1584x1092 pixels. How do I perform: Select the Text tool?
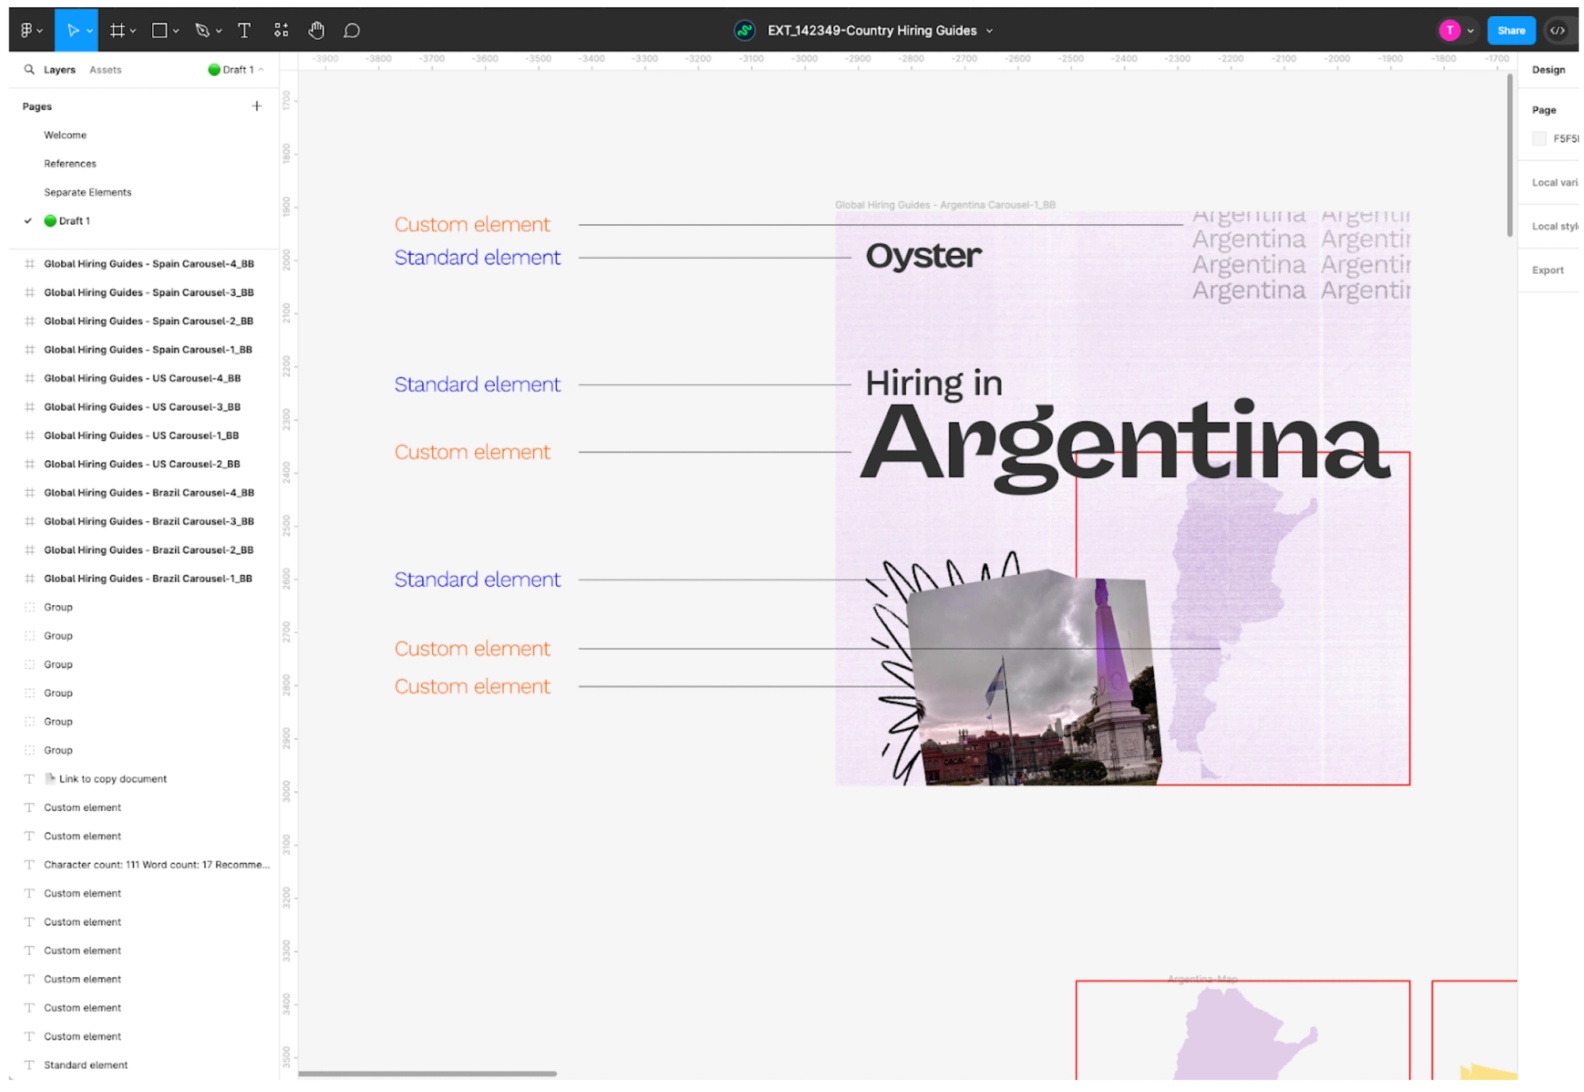[244, 30]
